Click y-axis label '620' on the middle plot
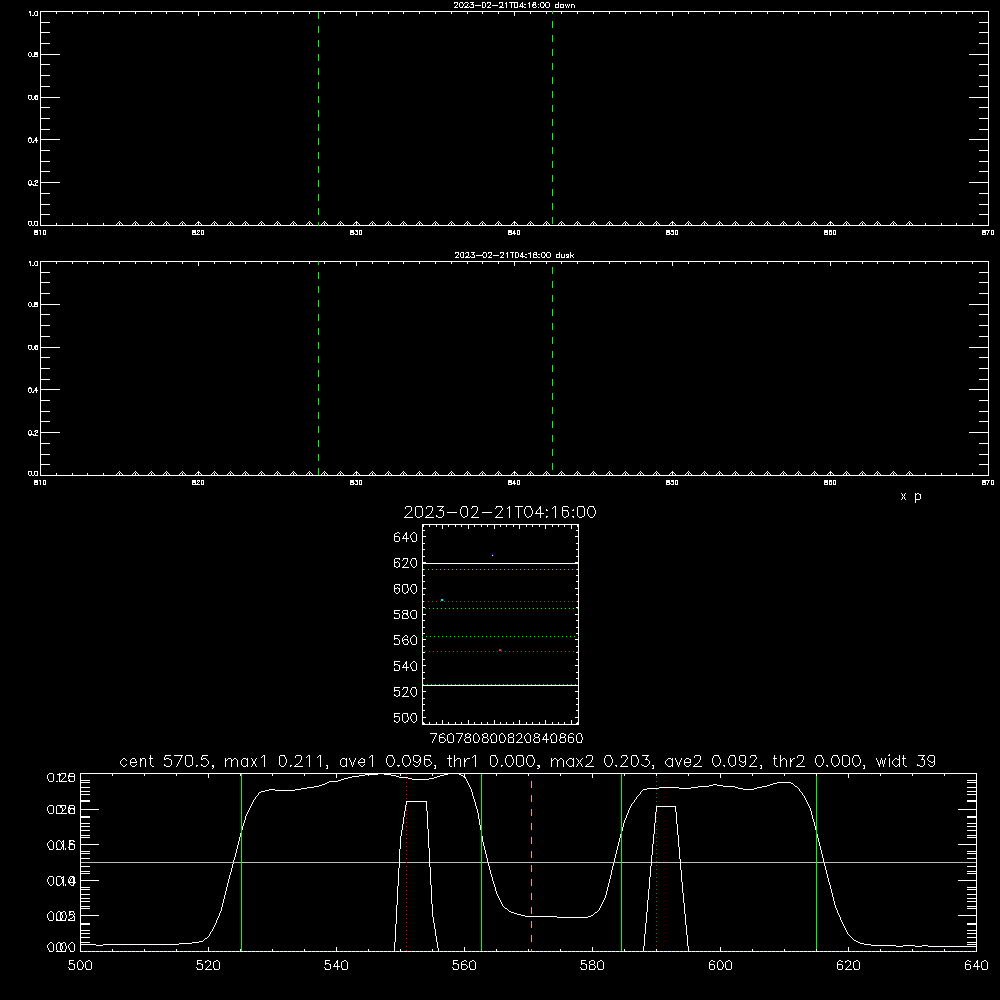The height and width of the screenshot is (1000, 1000). (406, 563)
